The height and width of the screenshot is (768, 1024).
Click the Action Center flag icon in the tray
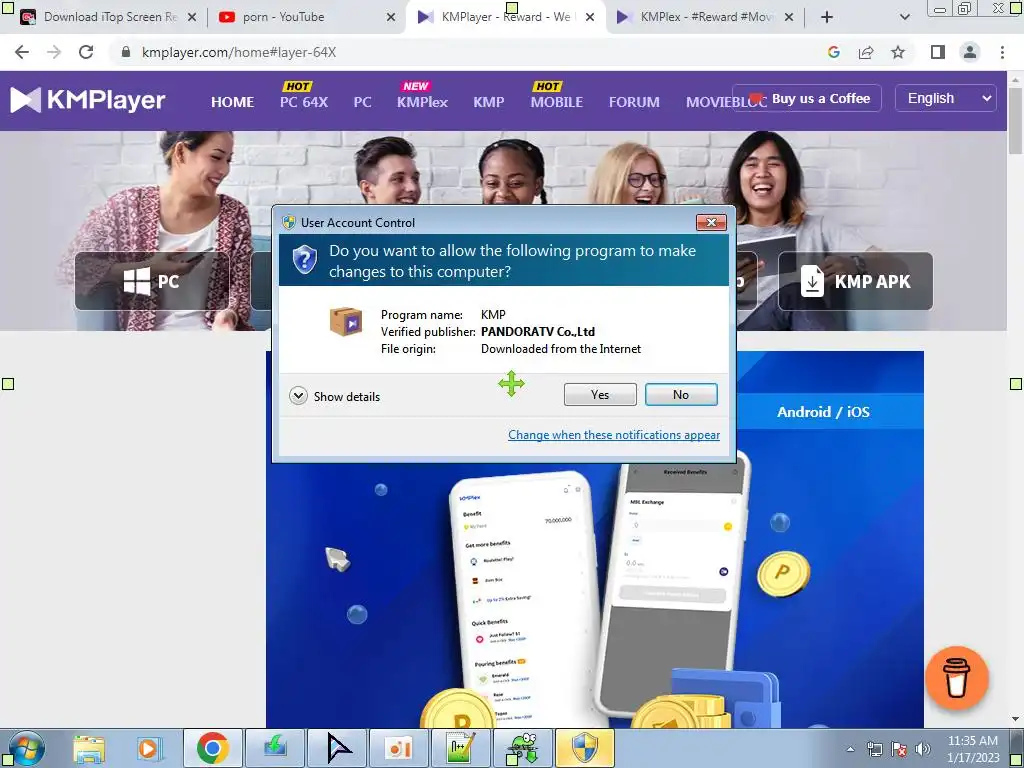pyautogui.click(x=899, y=749)
